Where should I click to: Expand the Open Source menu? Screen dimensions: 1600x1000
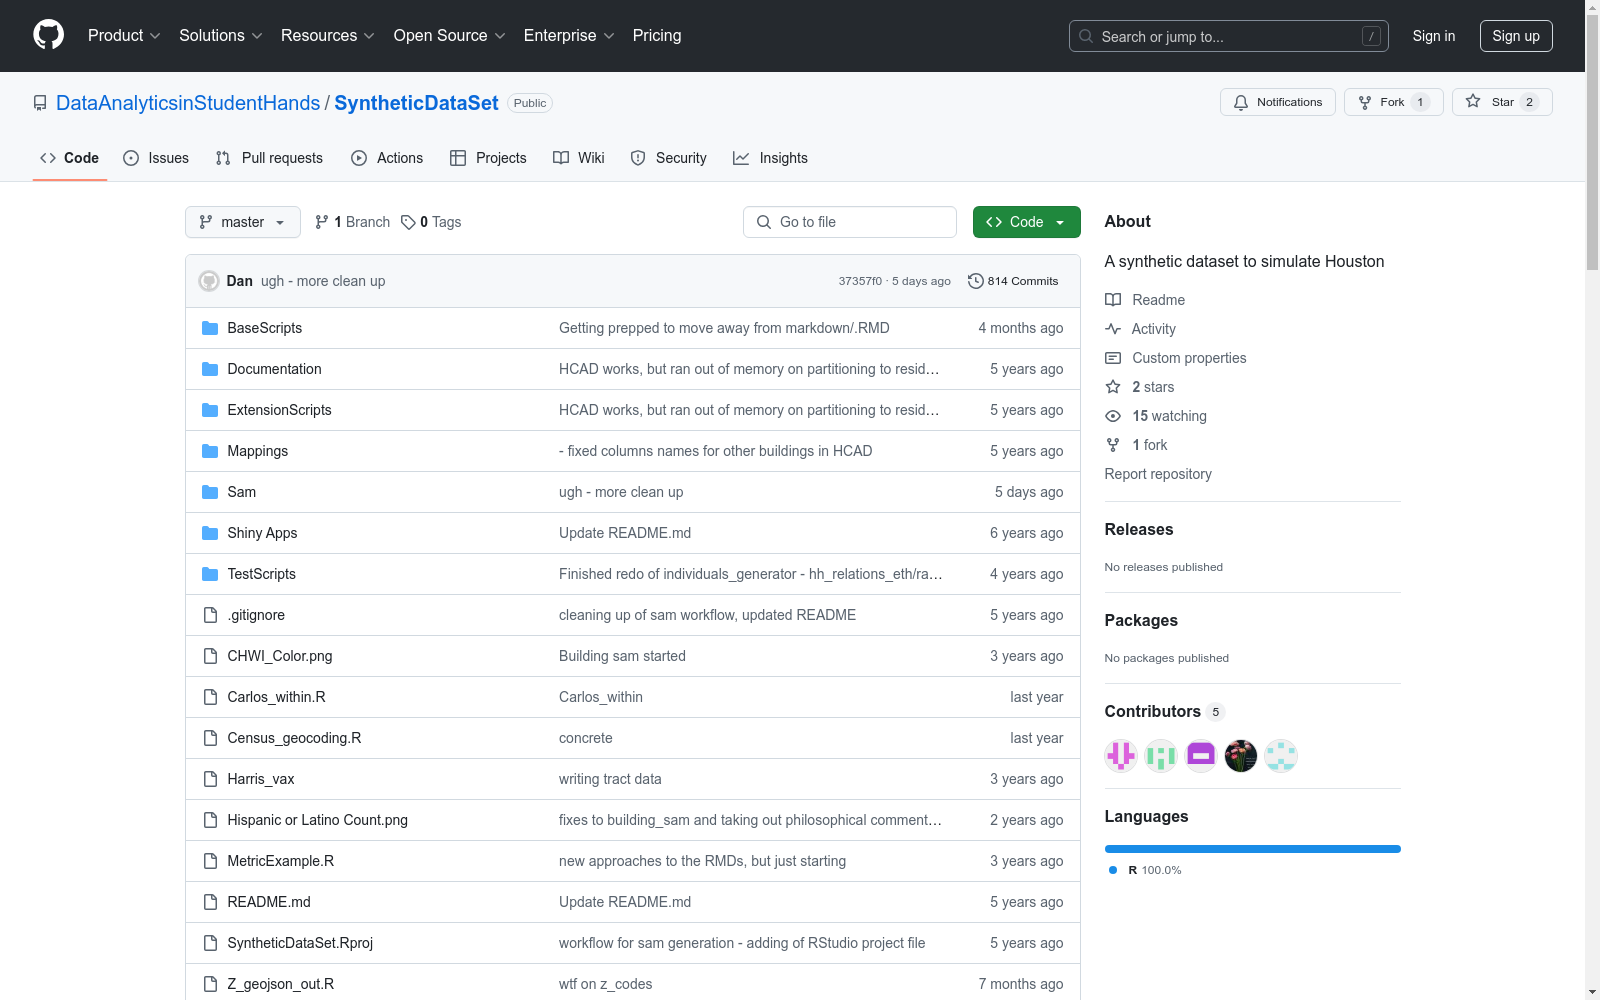tap(450, 36)
